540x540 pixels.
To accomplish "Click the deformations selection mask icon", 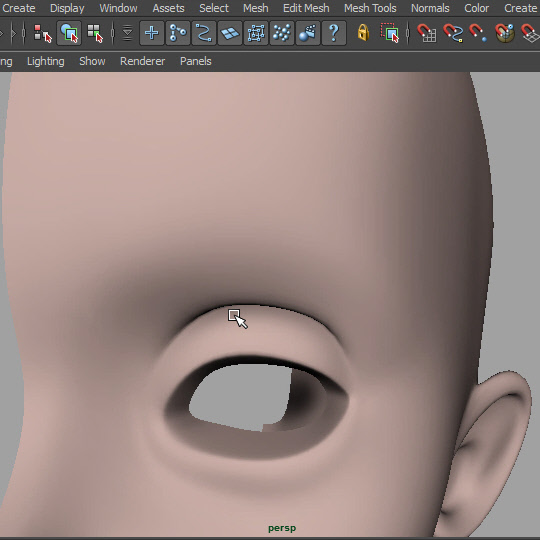I will [256, 33].
